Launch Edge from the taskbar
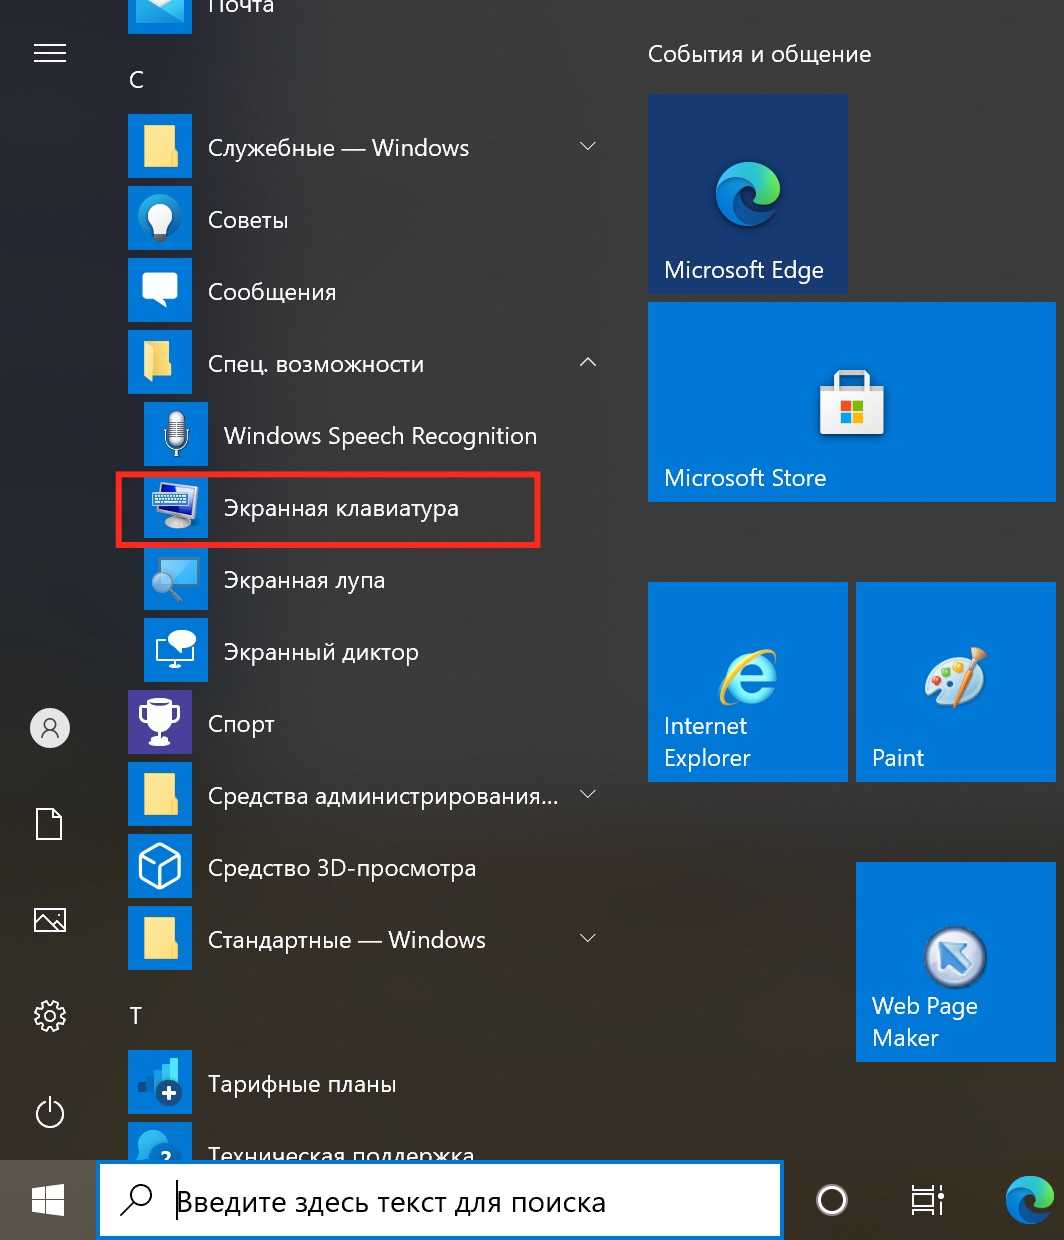This screenshot has width=1064, height=1240. [x=1030, y=1200]
